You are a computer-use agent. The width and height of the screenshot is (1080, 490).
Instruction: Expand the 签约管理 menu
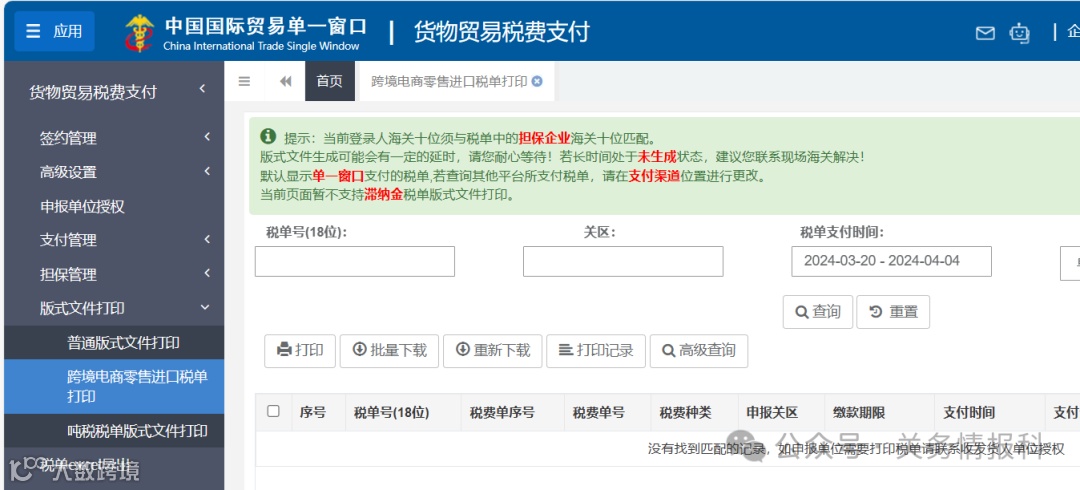[x=114, y=138]
